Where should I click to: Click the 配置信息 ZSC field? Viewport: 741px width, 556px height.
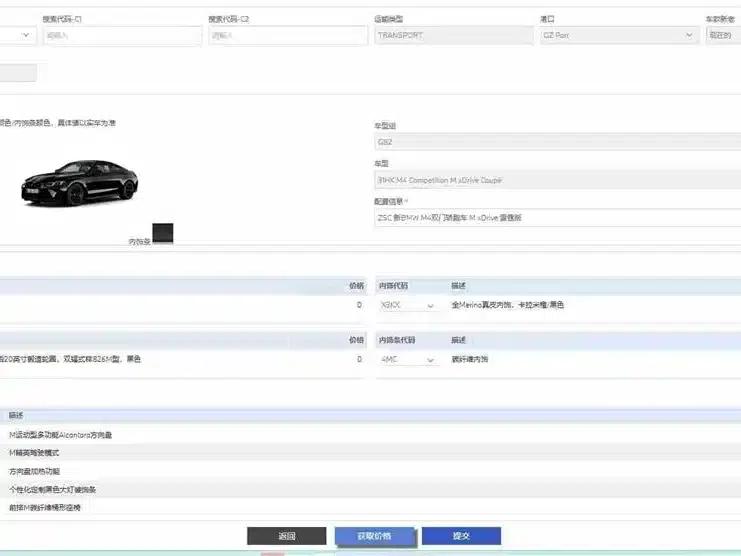[x=558, y=218]
